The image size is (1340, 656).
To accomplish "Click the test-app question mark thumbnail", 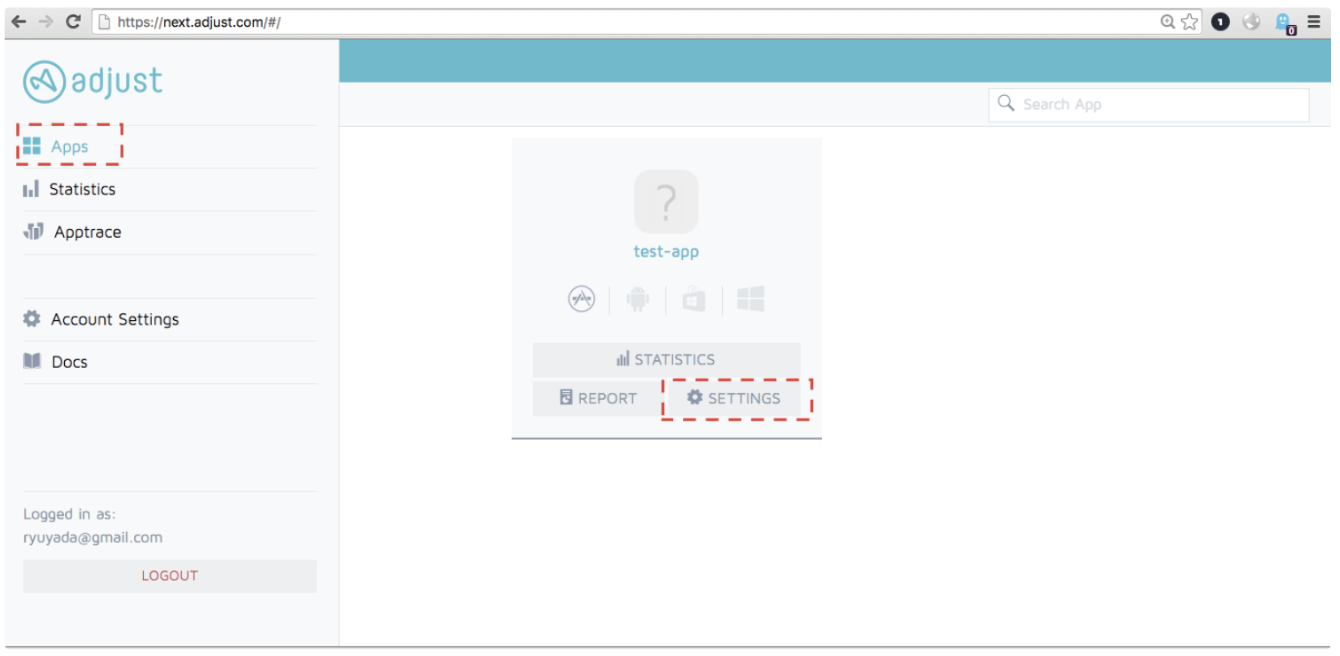I will pyautogui.click(x=666, y=202).
